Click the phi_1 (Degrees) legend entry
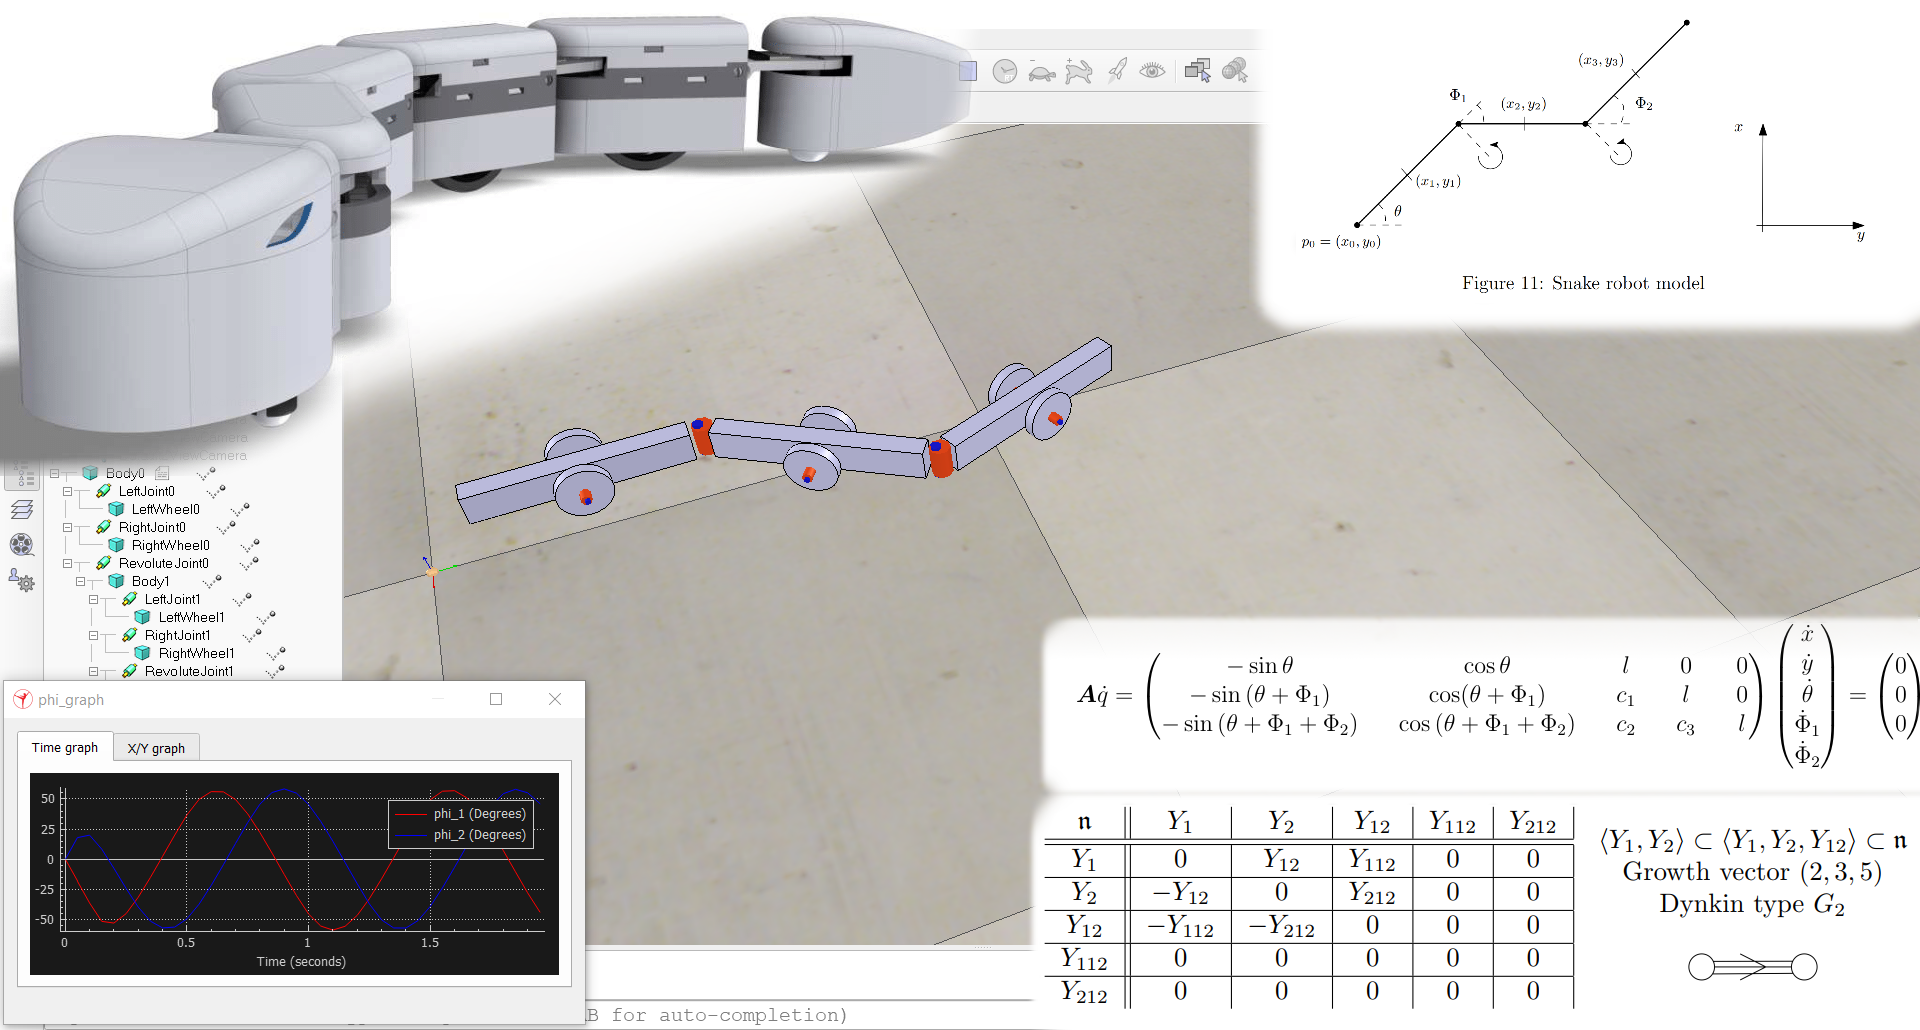This screenshot has width=1920, height=1030. pos(479,814)
